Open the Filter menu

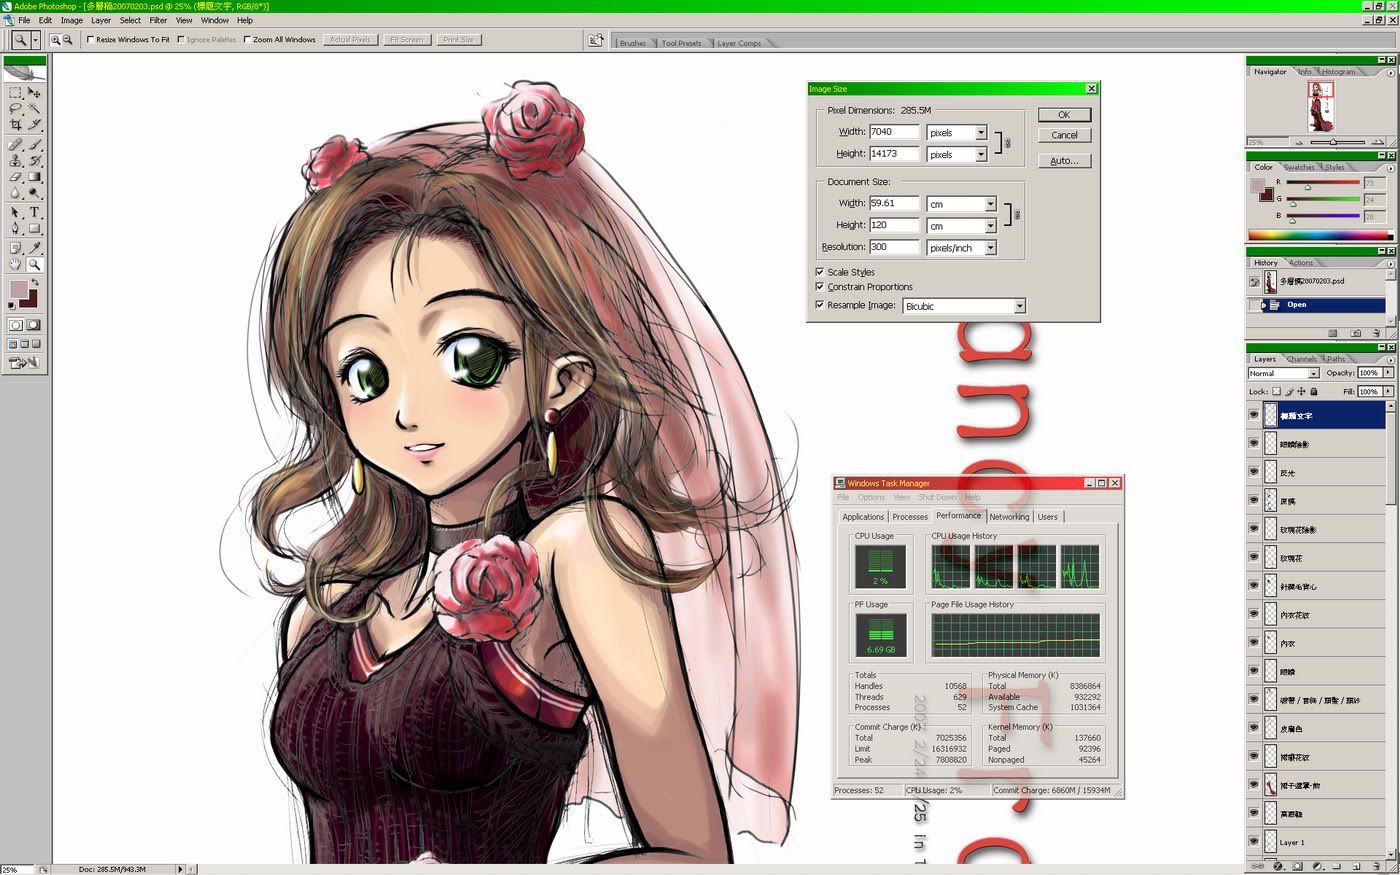point(158,20)
